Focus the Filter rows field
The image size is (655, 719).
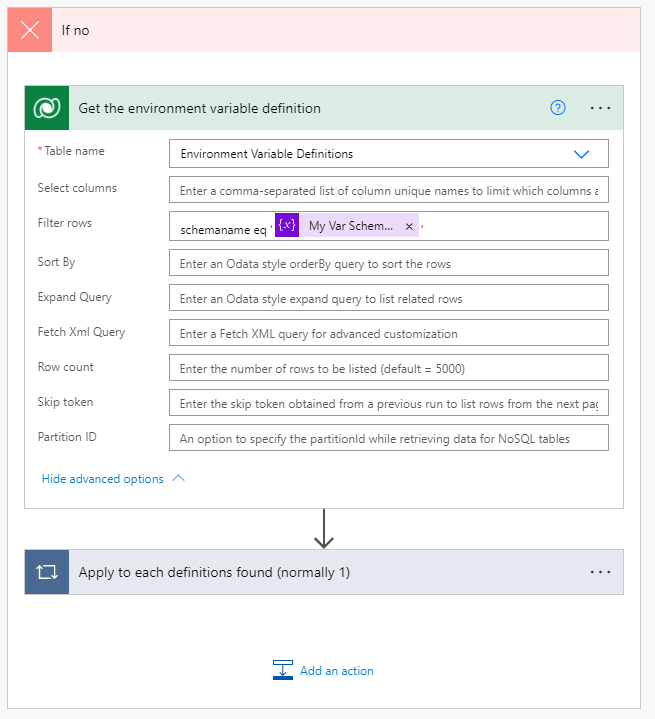tap(389, 226)
